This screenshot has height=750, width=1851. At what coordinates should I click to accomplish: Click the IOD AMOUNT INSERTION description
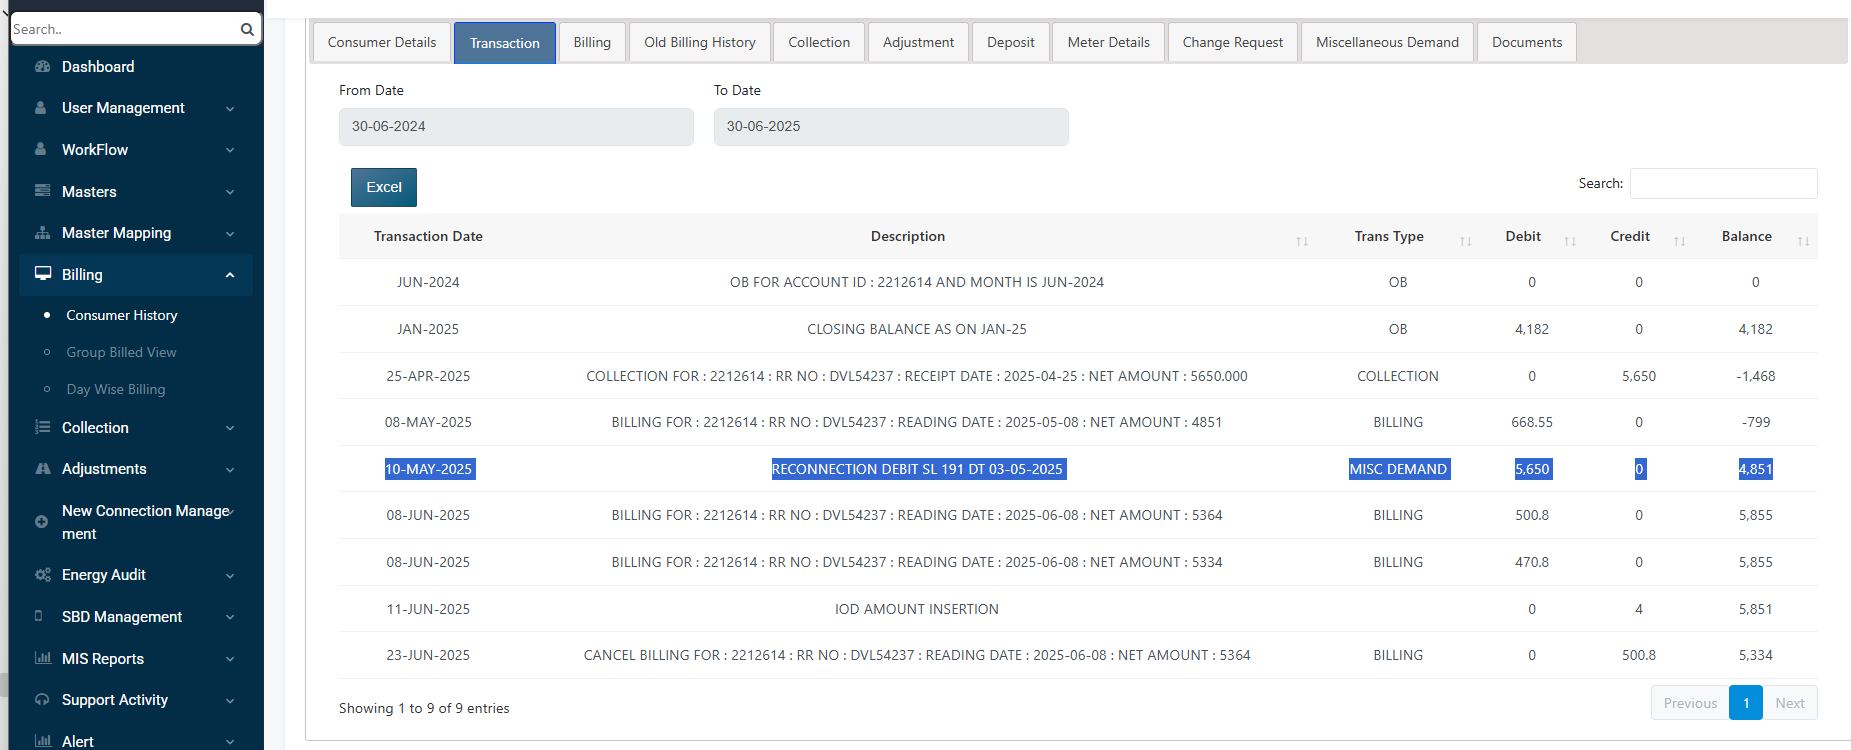click(917, 609)
